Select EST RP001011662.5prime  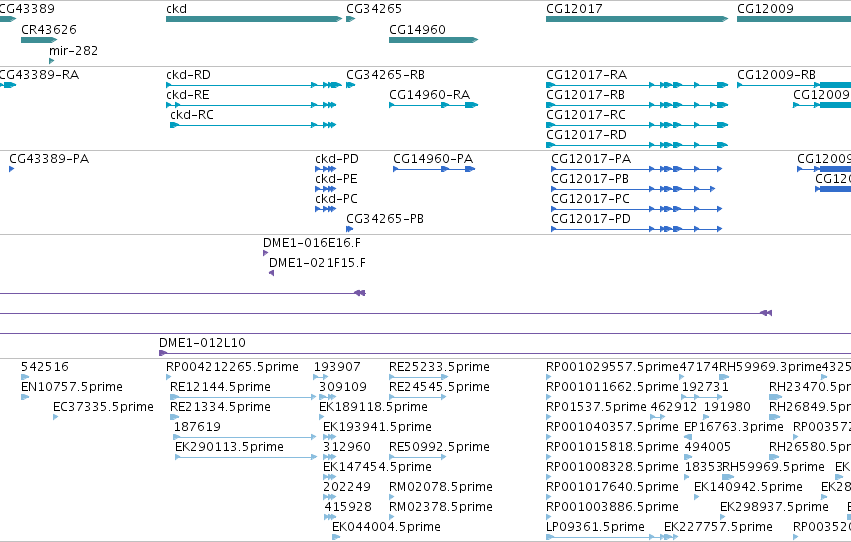(549, 397)
